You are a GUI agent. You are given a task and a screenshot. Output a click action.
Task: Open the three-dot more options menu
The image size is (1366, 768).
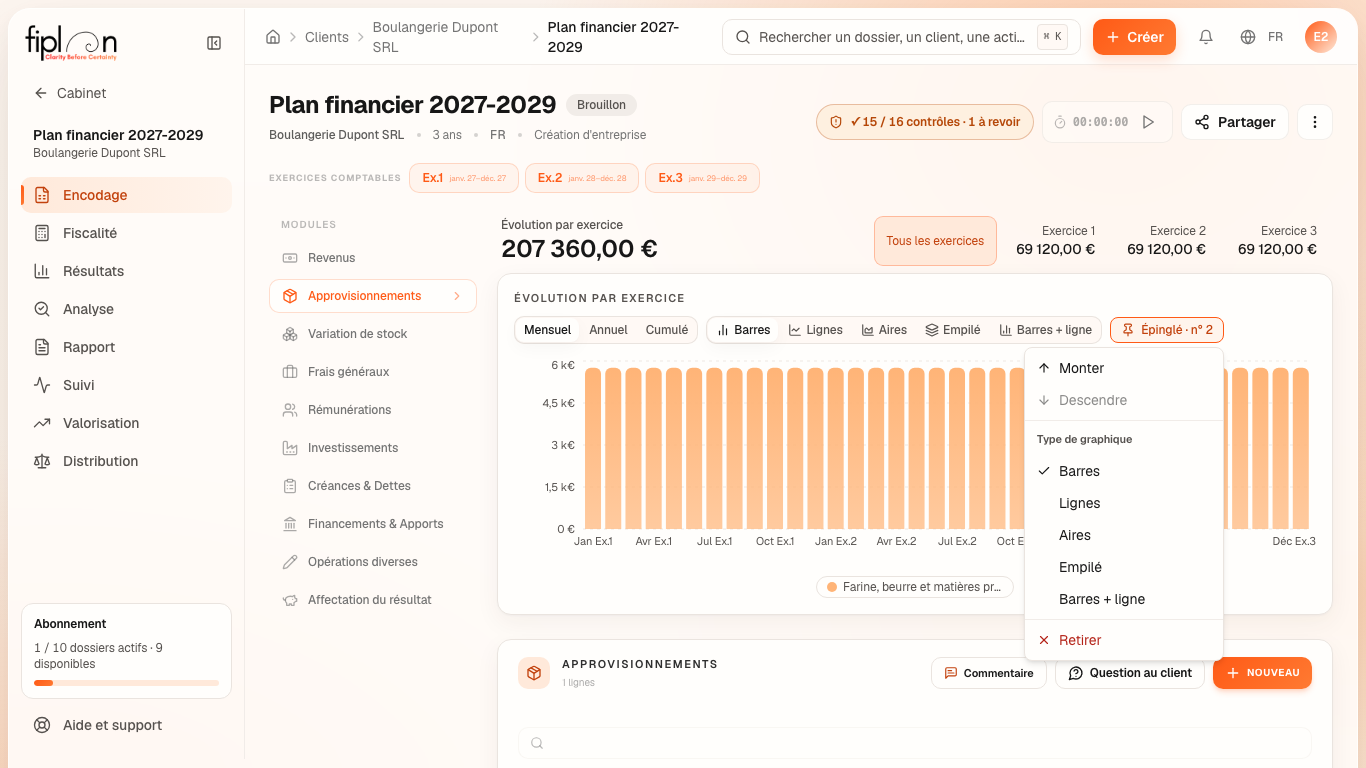tap(1315, 122)
